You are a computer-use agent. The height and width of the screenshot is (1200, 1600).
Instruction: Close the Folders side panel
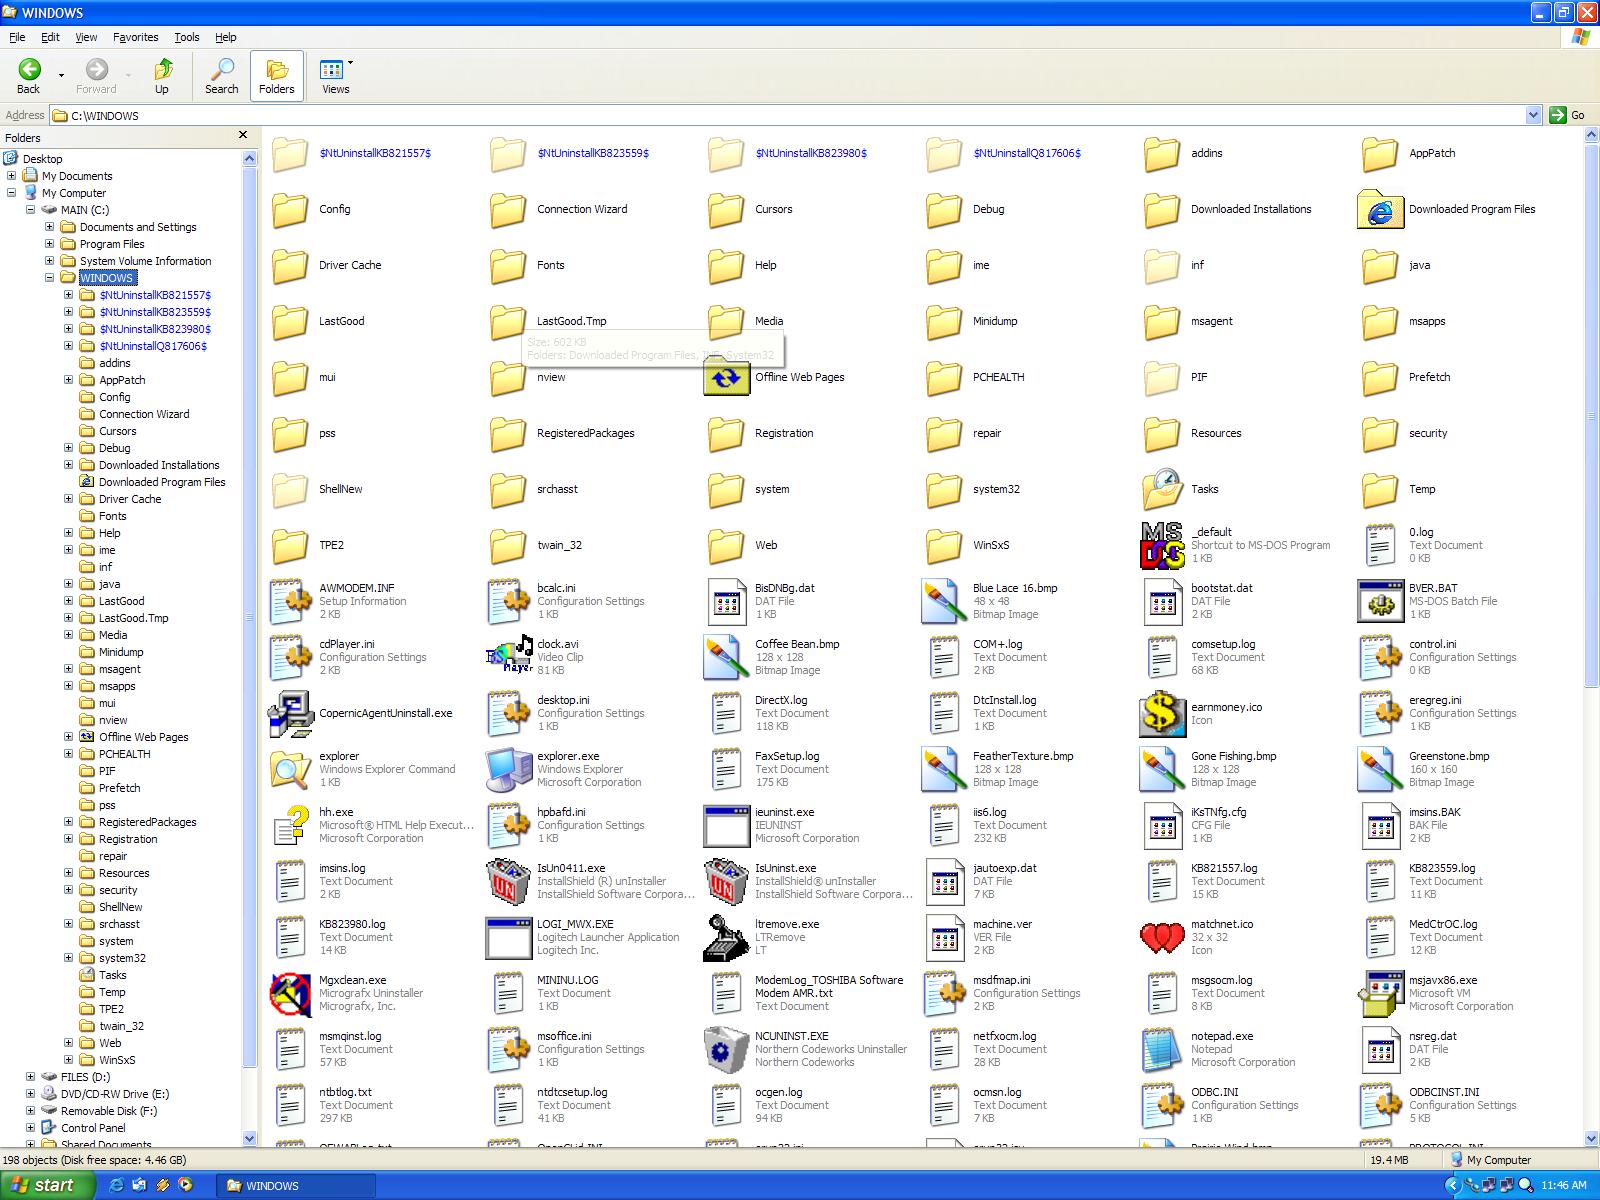tap(242, 135)
